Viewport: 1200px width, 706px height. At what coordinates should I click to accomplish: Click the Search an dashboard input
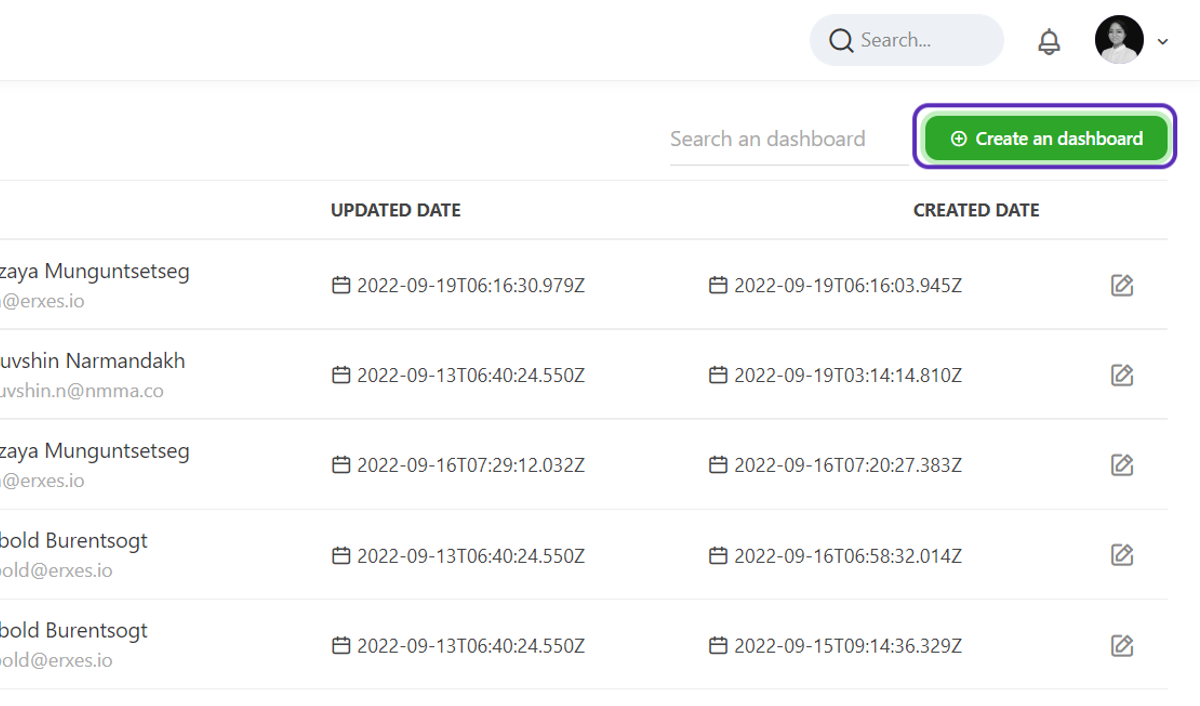click(789, 139)
